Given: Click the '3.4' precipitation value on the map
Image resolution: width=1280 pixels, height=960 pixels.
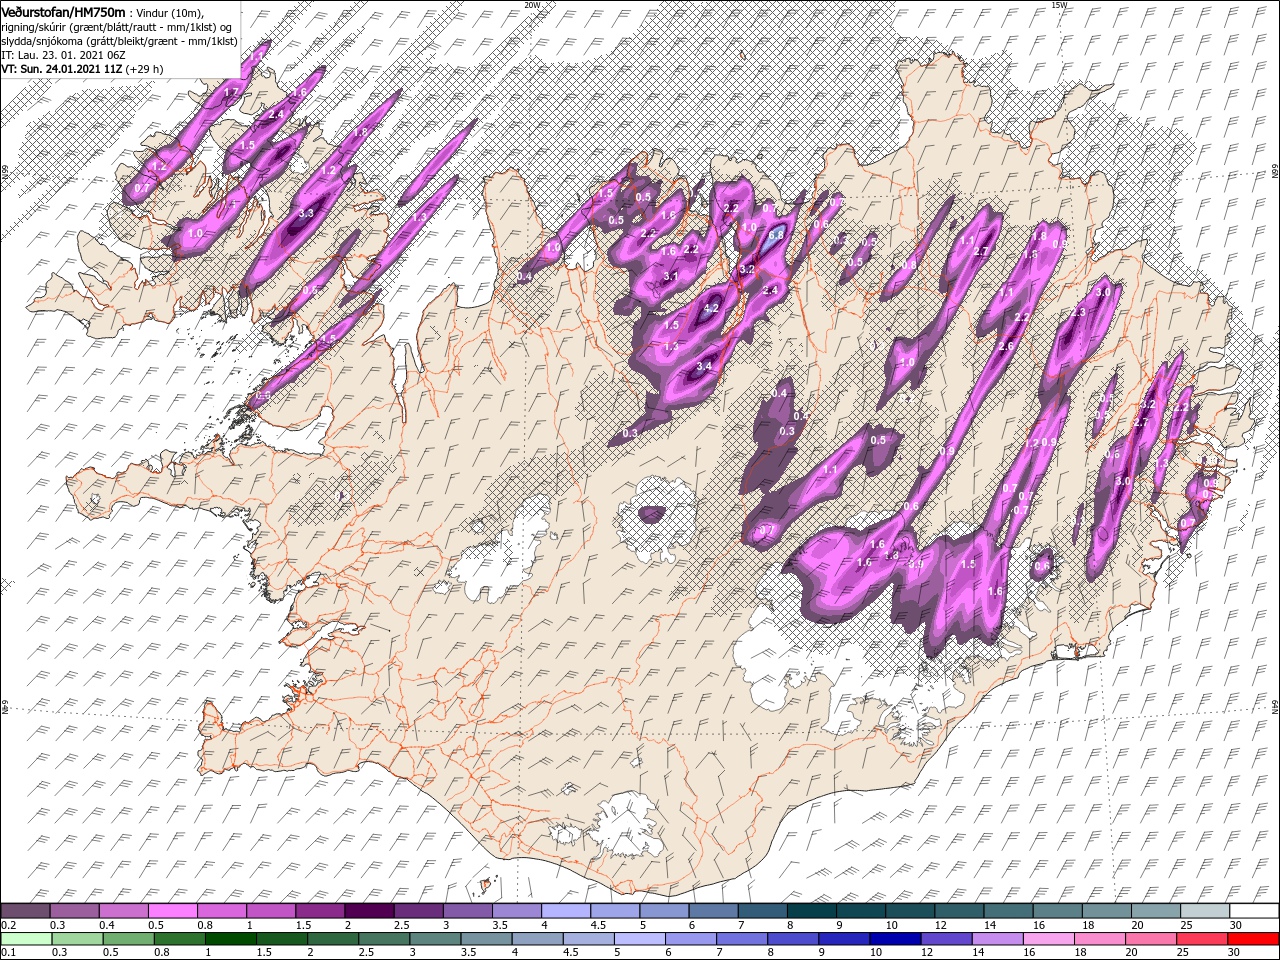Looking at the screenshot, I should [x=704, y=366].
